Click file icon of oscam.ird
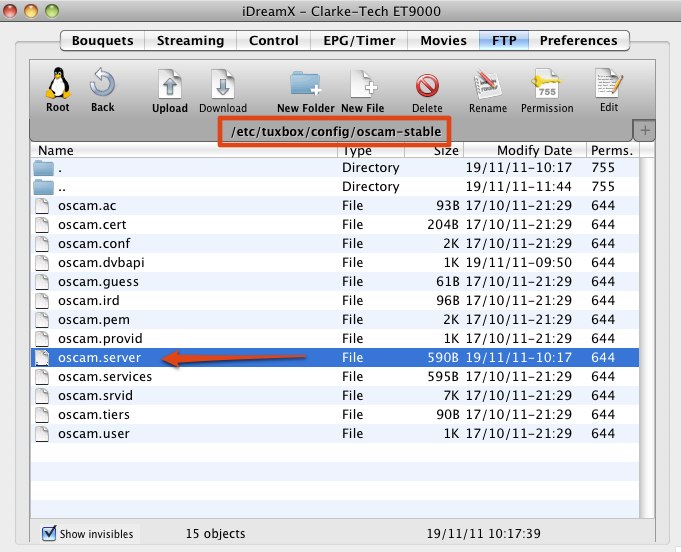Image resolution: width=681 pixels, height=552 pixels. coord(42,301)
